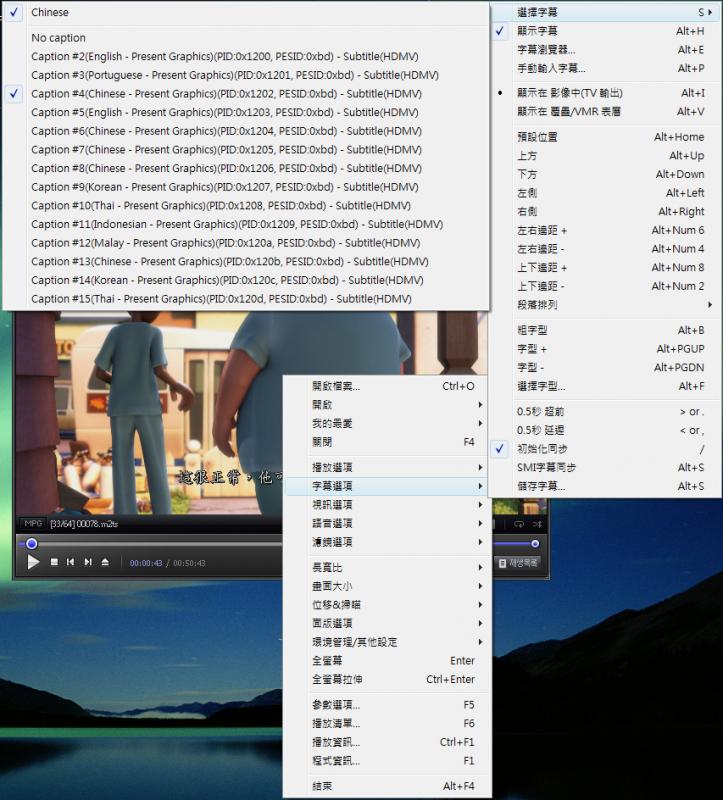The image size is (723, 800).
Task: Click the seek bar position knob
Action: tap(31, 544)
